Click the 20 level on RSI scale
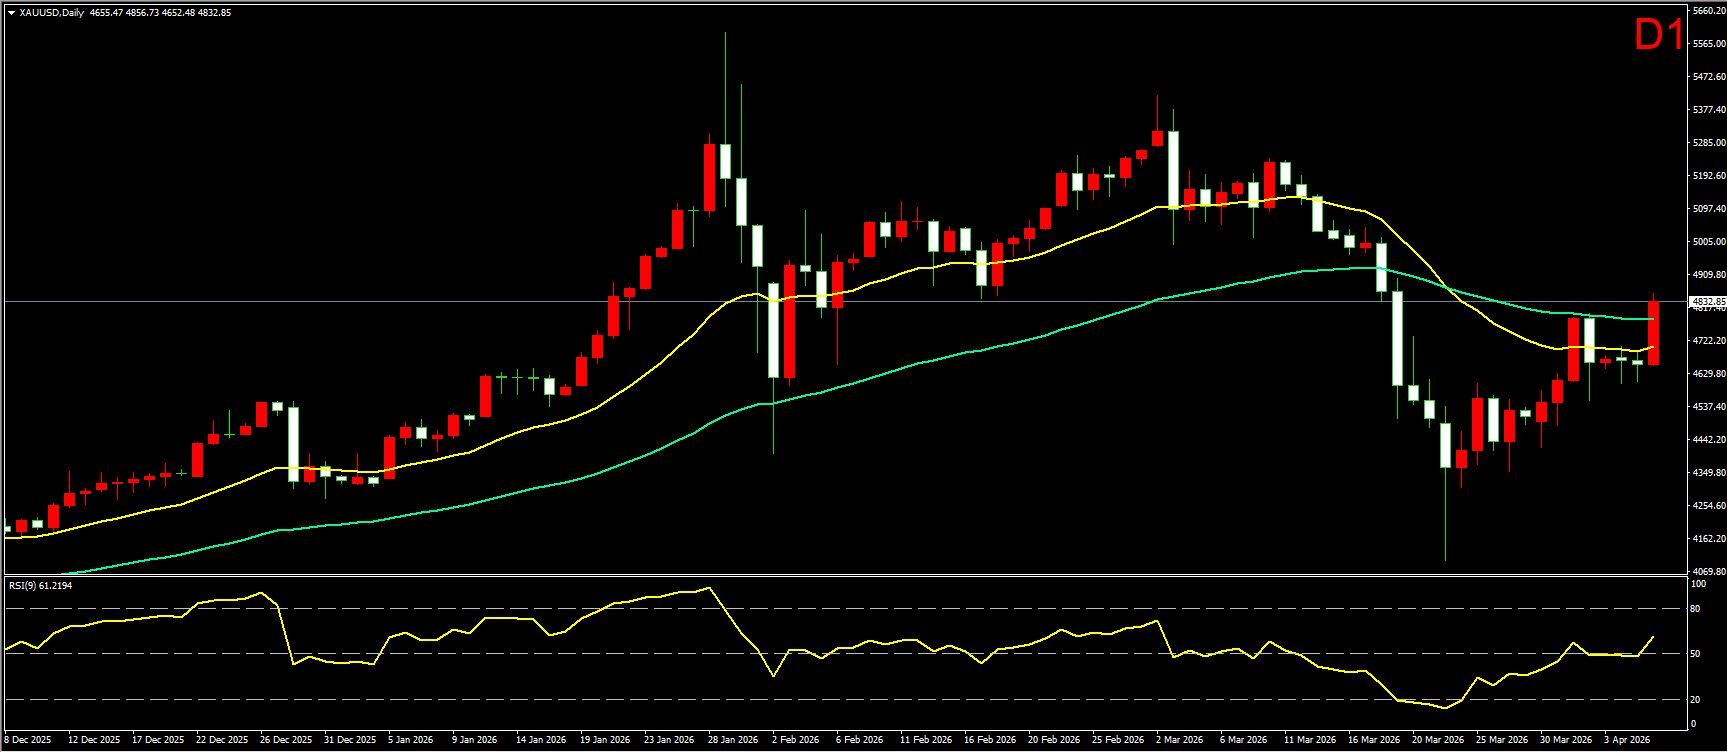Viewport: 1727px width, 753px height. (x=1695, y=700)
